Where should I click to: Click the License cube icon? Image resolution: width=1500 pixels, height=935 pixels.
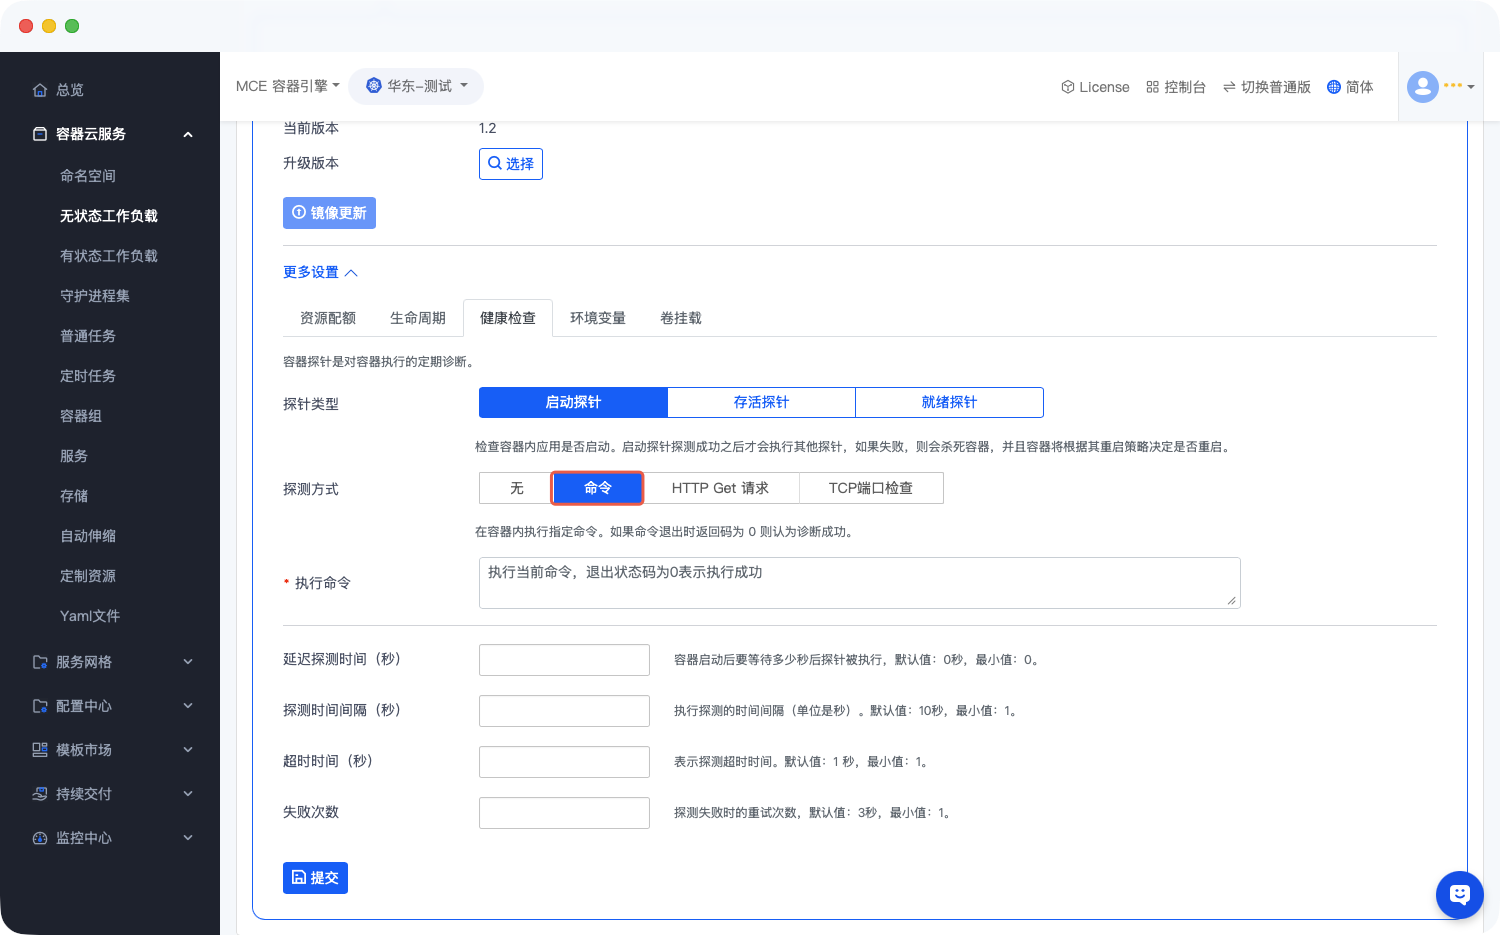(1067, 87)
